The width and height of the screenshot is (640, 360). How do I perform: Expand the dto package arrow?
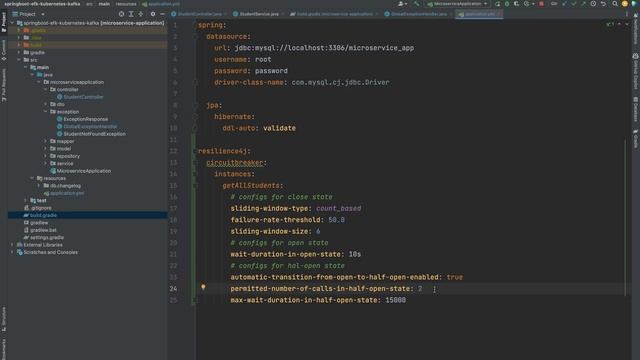46,104
